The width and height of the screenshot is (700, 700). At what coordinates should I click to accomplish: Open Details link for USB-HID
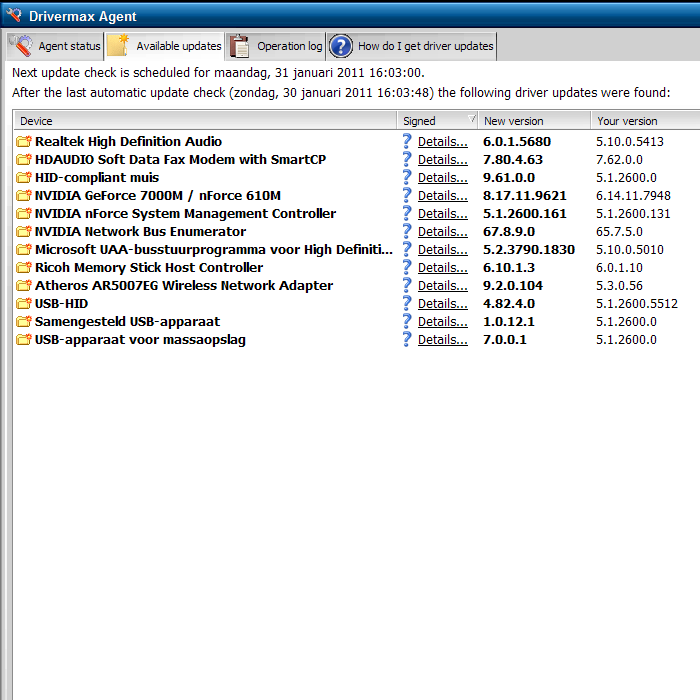[x=443, y=304]
